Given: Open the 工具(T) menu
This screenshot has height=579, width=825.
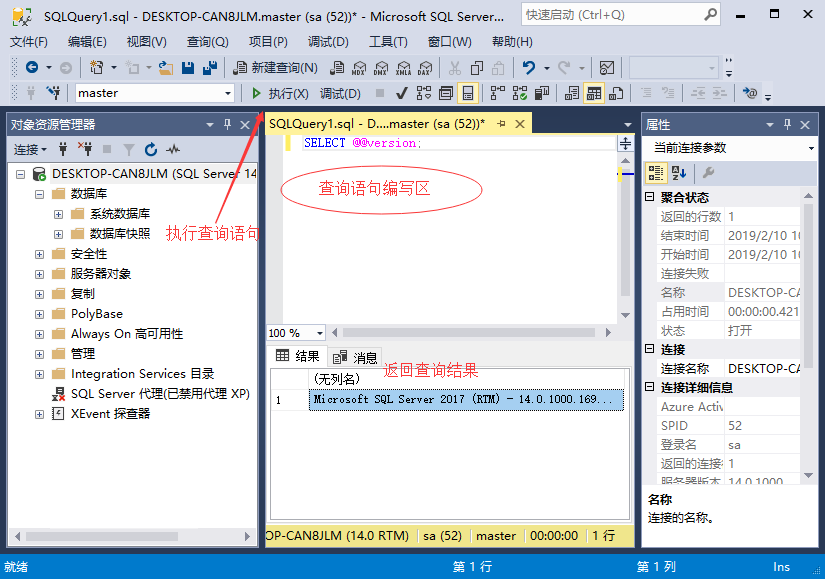Looking at the screenshot, I should click(x=388, y=42).
